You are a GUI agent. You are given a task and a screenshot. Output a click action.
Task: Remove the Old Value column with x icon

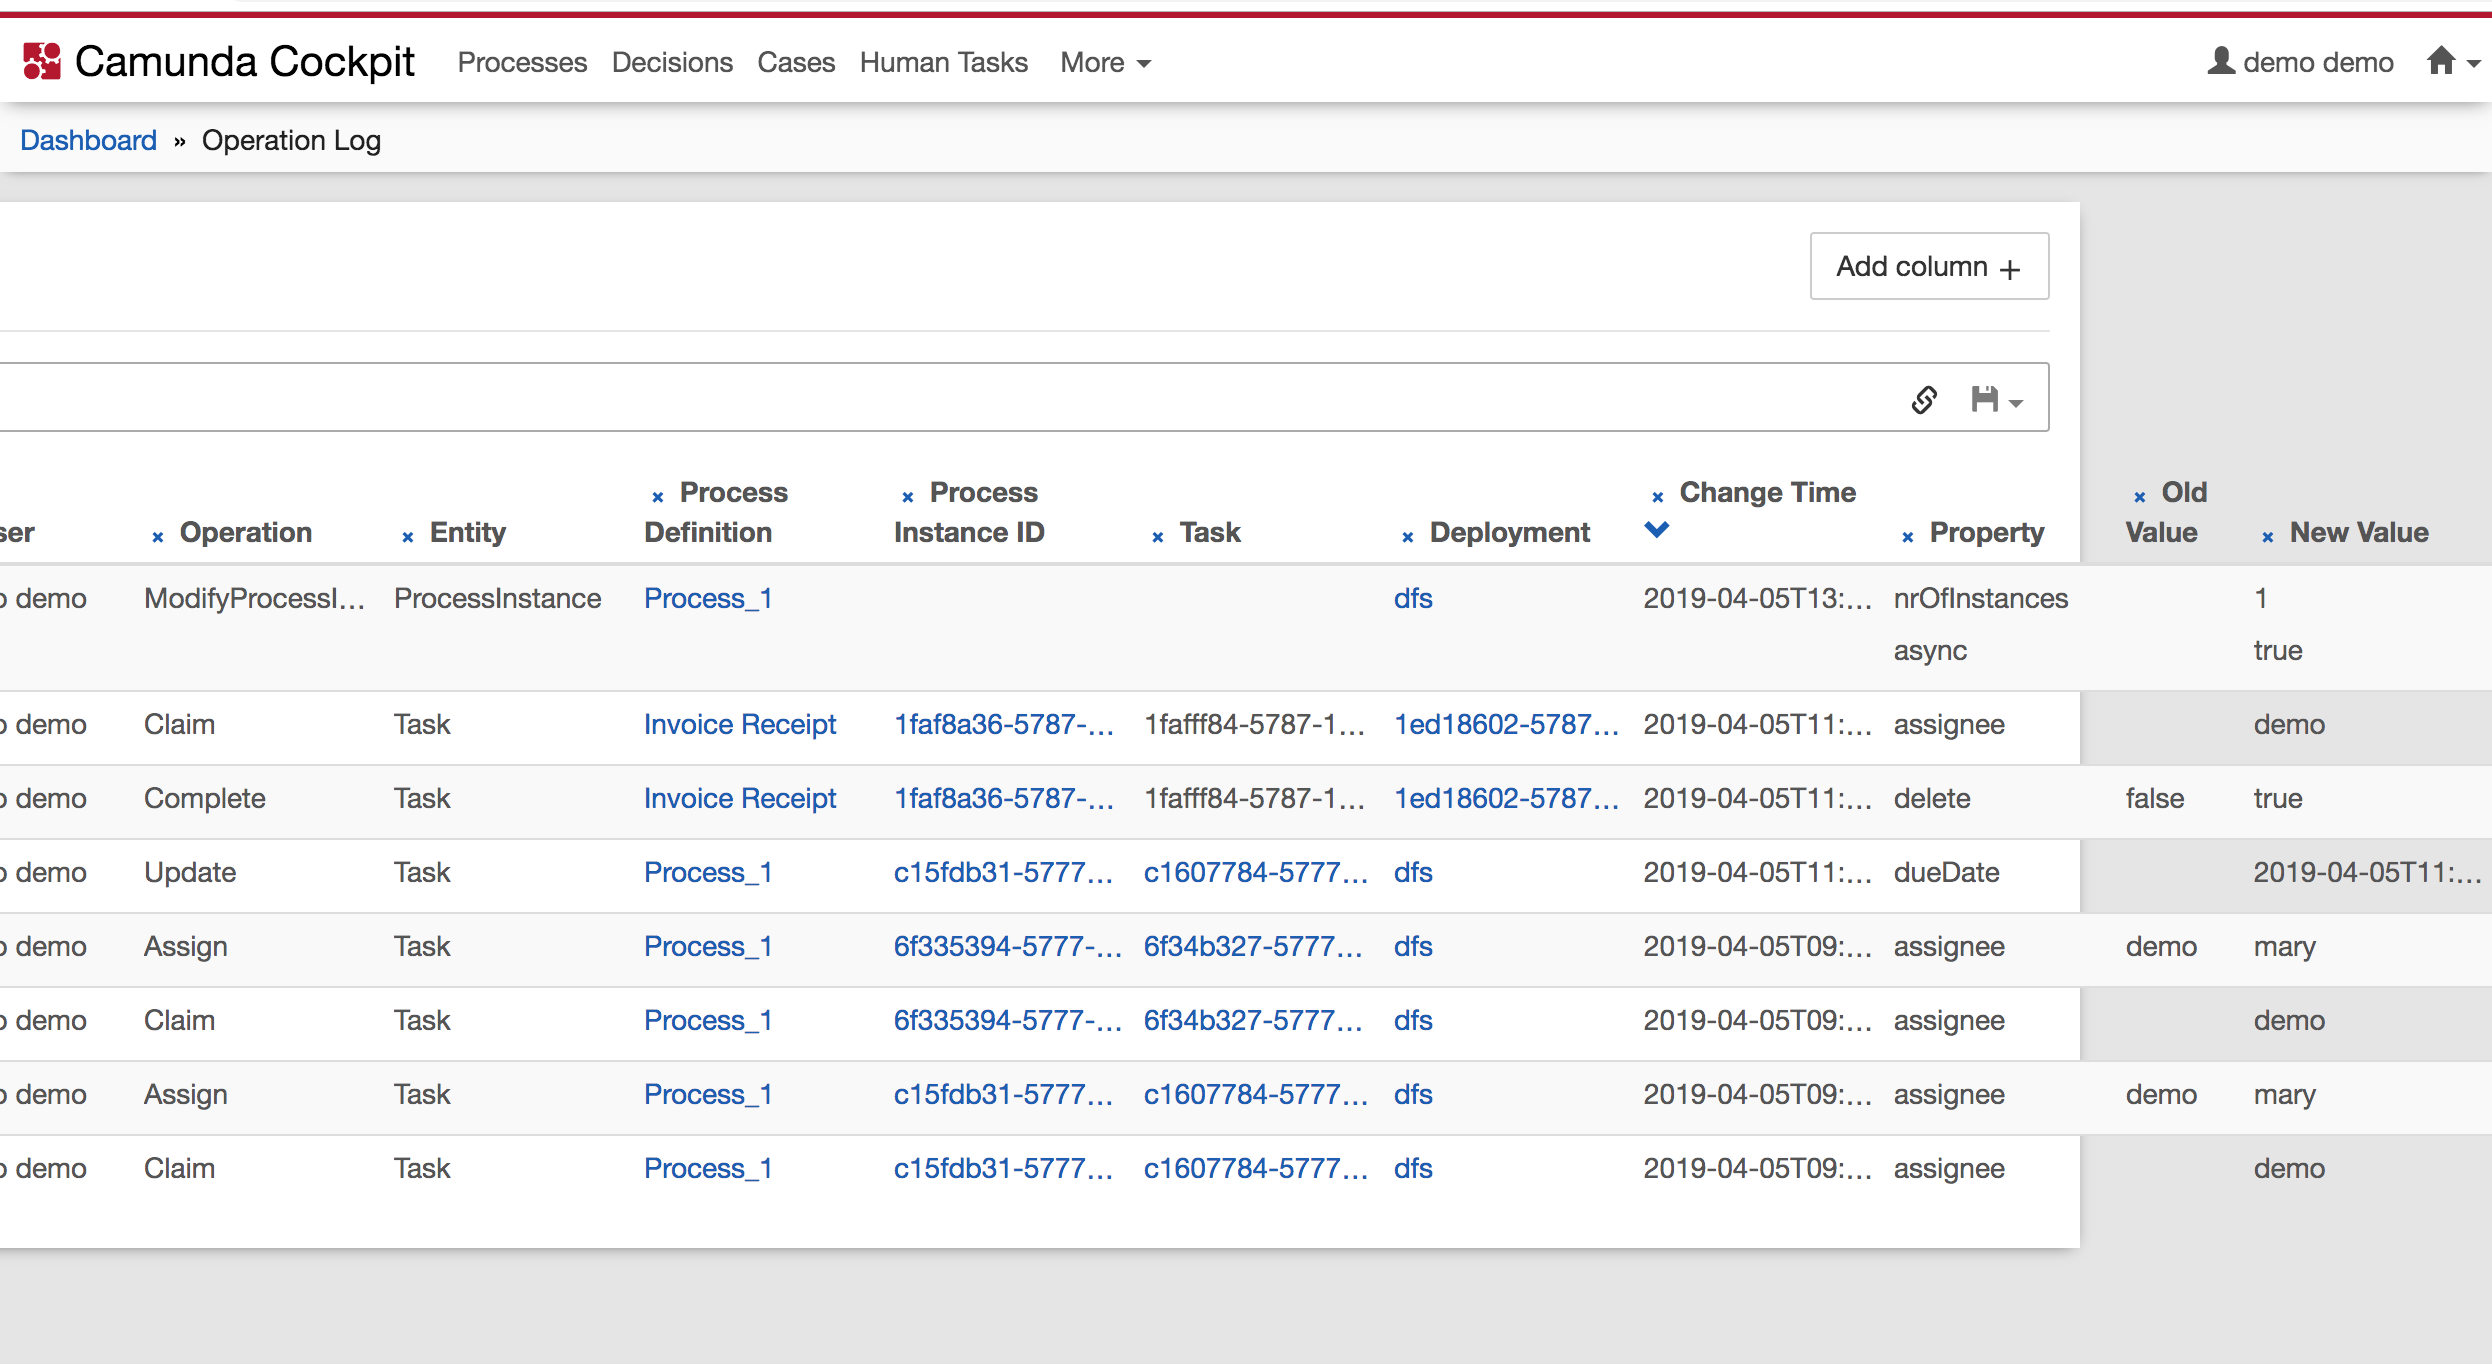[x=2140, y=497]
